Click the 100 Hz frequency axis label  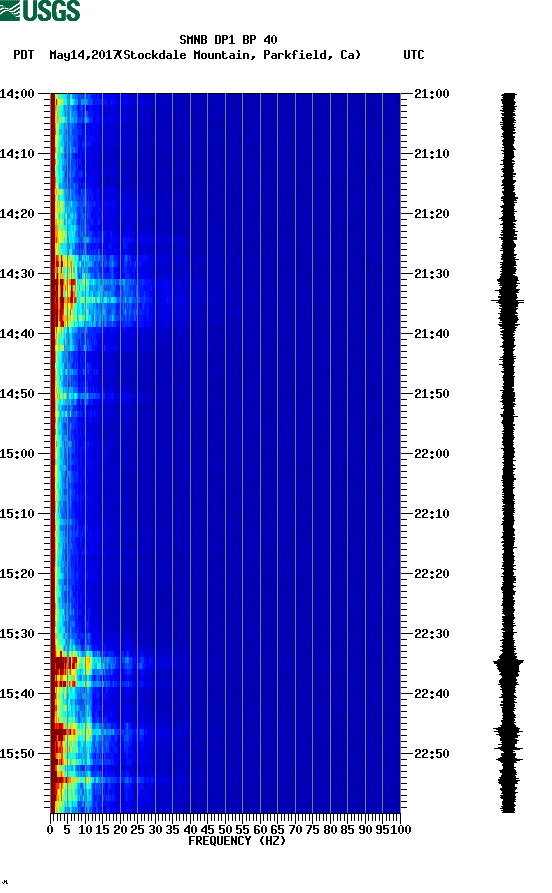[x=401, y=830]
